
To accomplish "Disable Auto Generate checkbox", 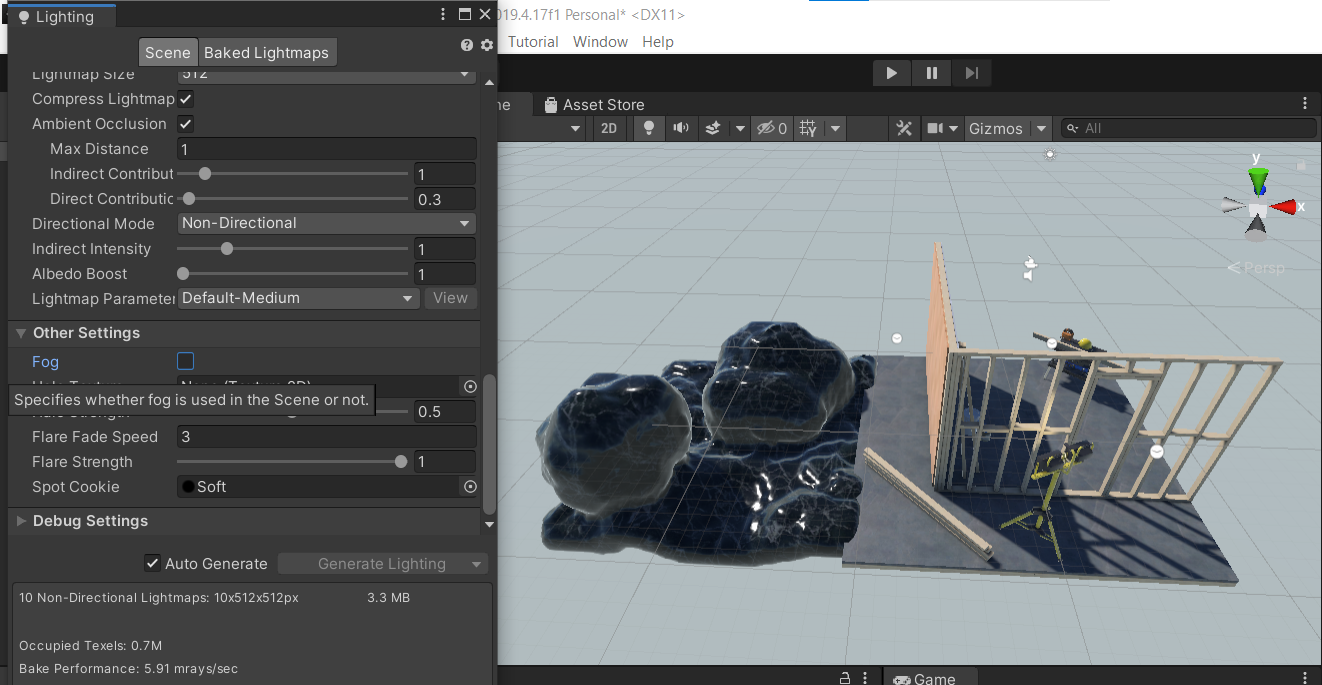I will [x=152, y=563].
